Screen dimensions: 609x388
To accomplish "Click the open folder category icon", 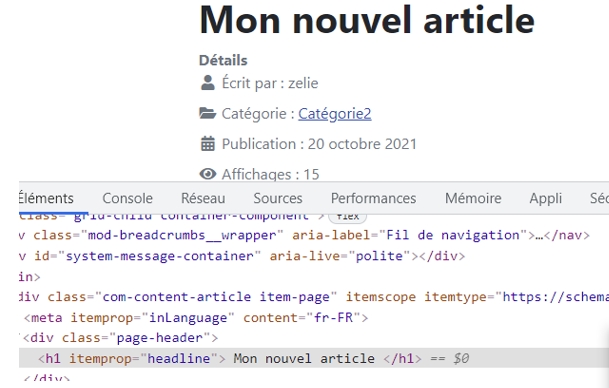I will (x=207, y=113).
